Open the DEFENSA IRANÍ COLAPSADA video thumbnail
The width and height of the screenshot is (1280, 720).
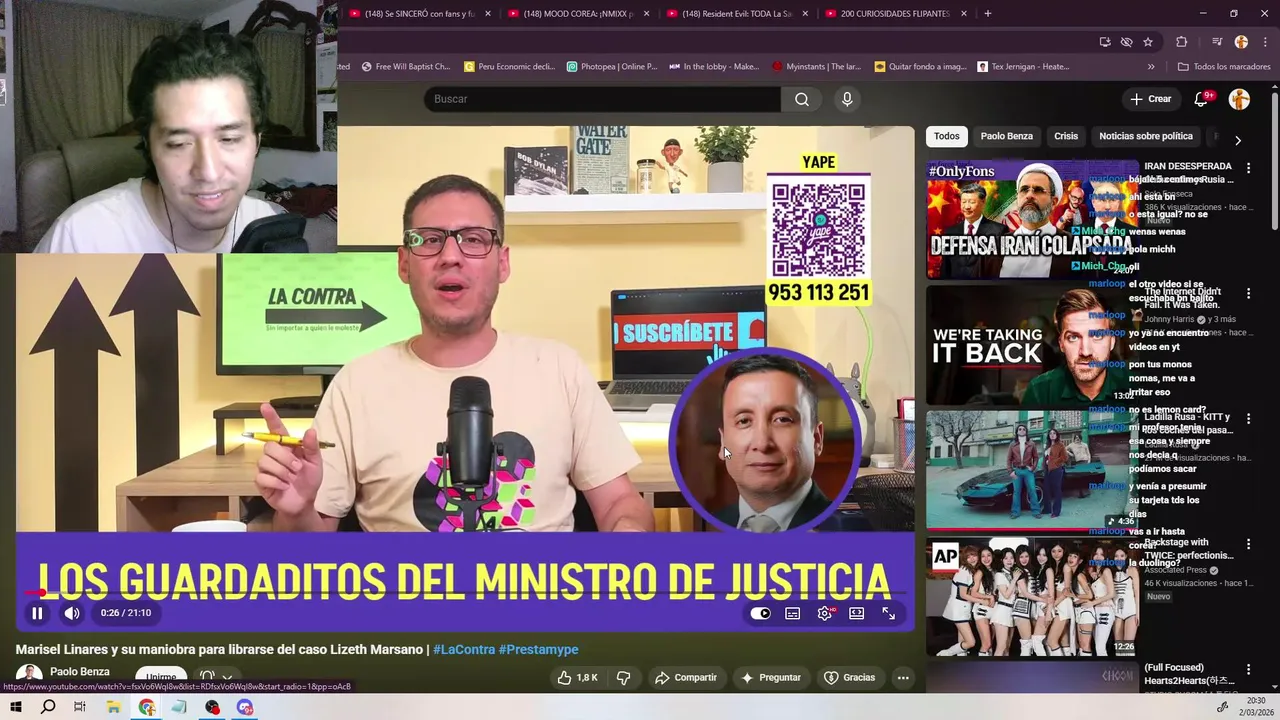(x=1032, y=220)
